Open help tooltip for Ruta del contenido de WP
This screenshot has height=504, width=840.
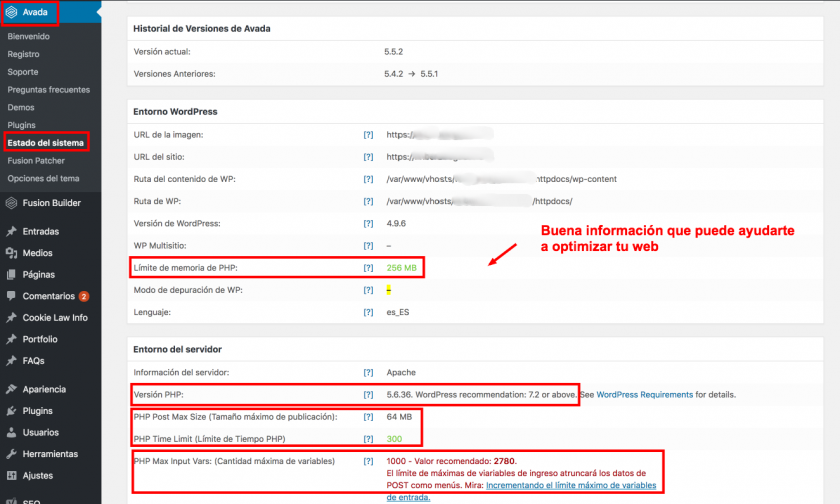click(x=368, y=179)
